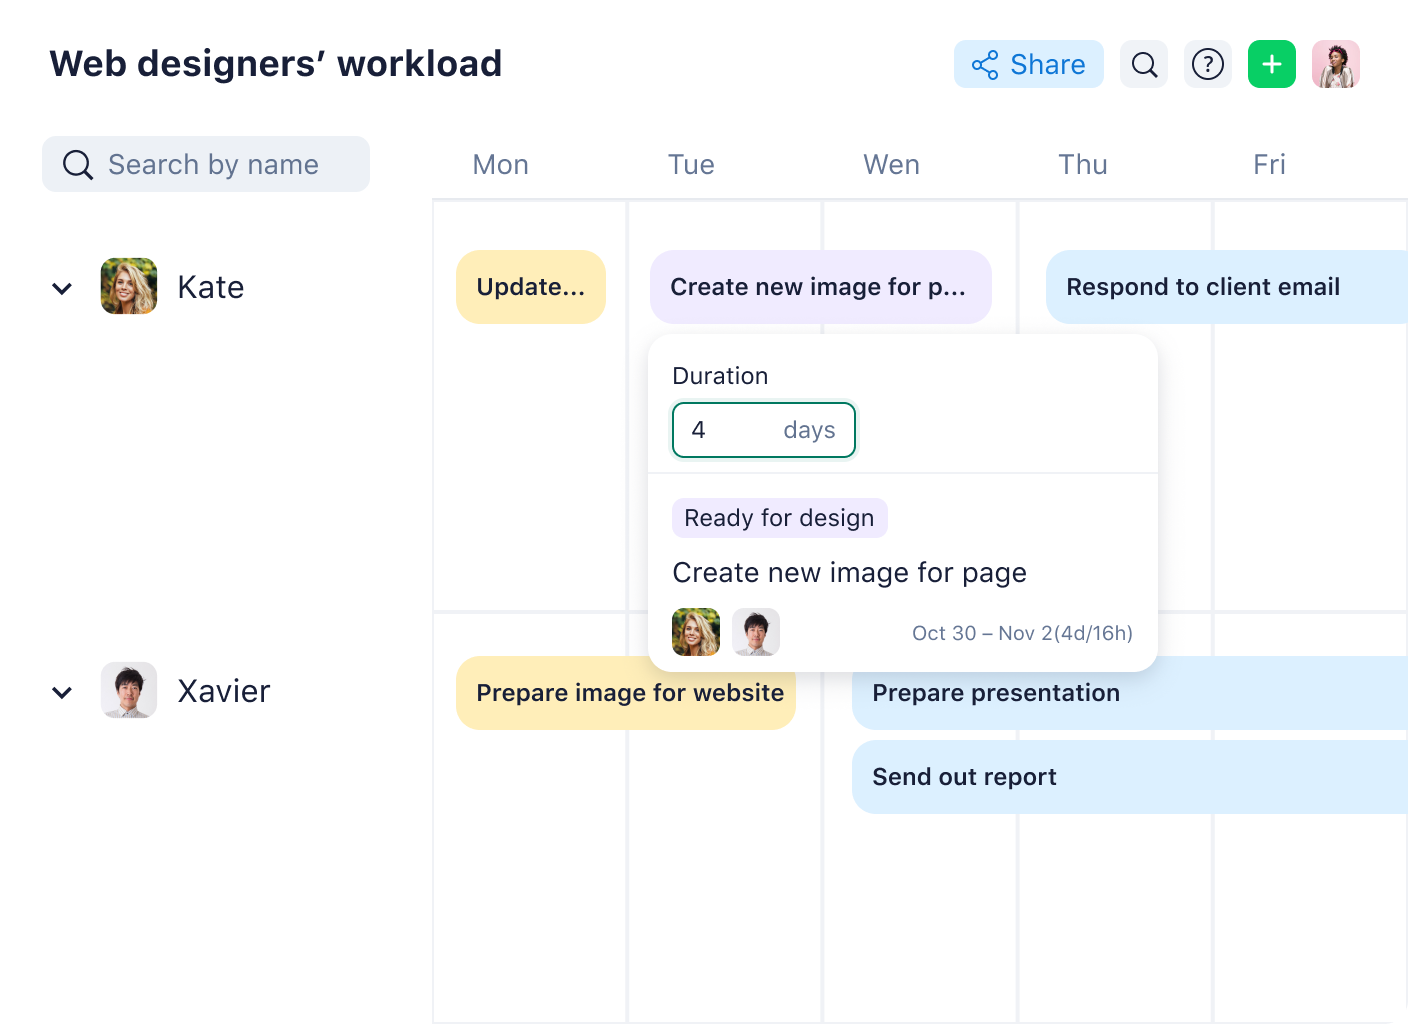Open the Share dialog
The image size is (1408, 1024).
(x=1028, y=64)
